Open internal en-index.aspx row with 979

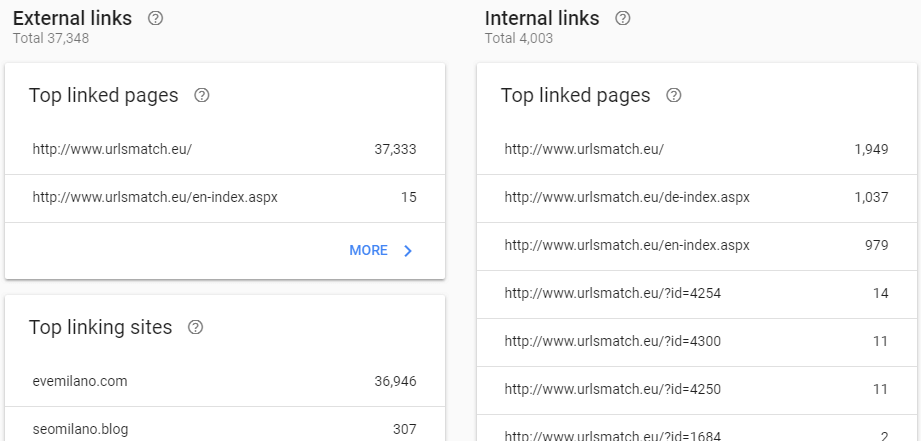(697, 246)
